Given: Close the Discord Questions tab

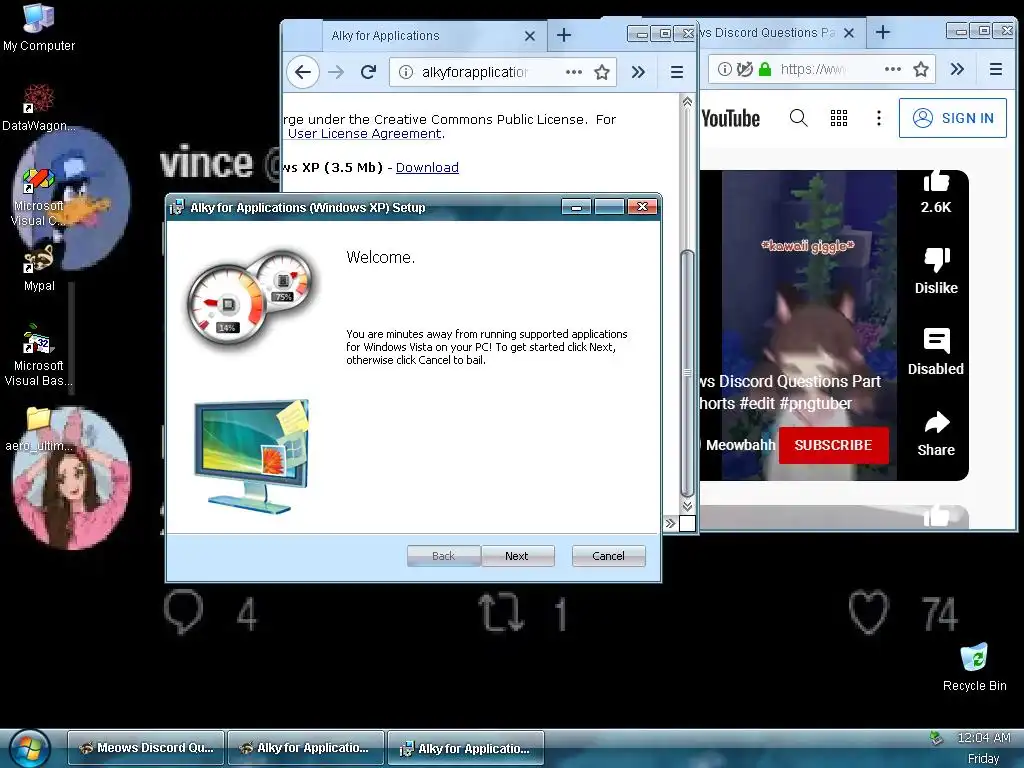Looking at the screenshot, I should point(848,33).
